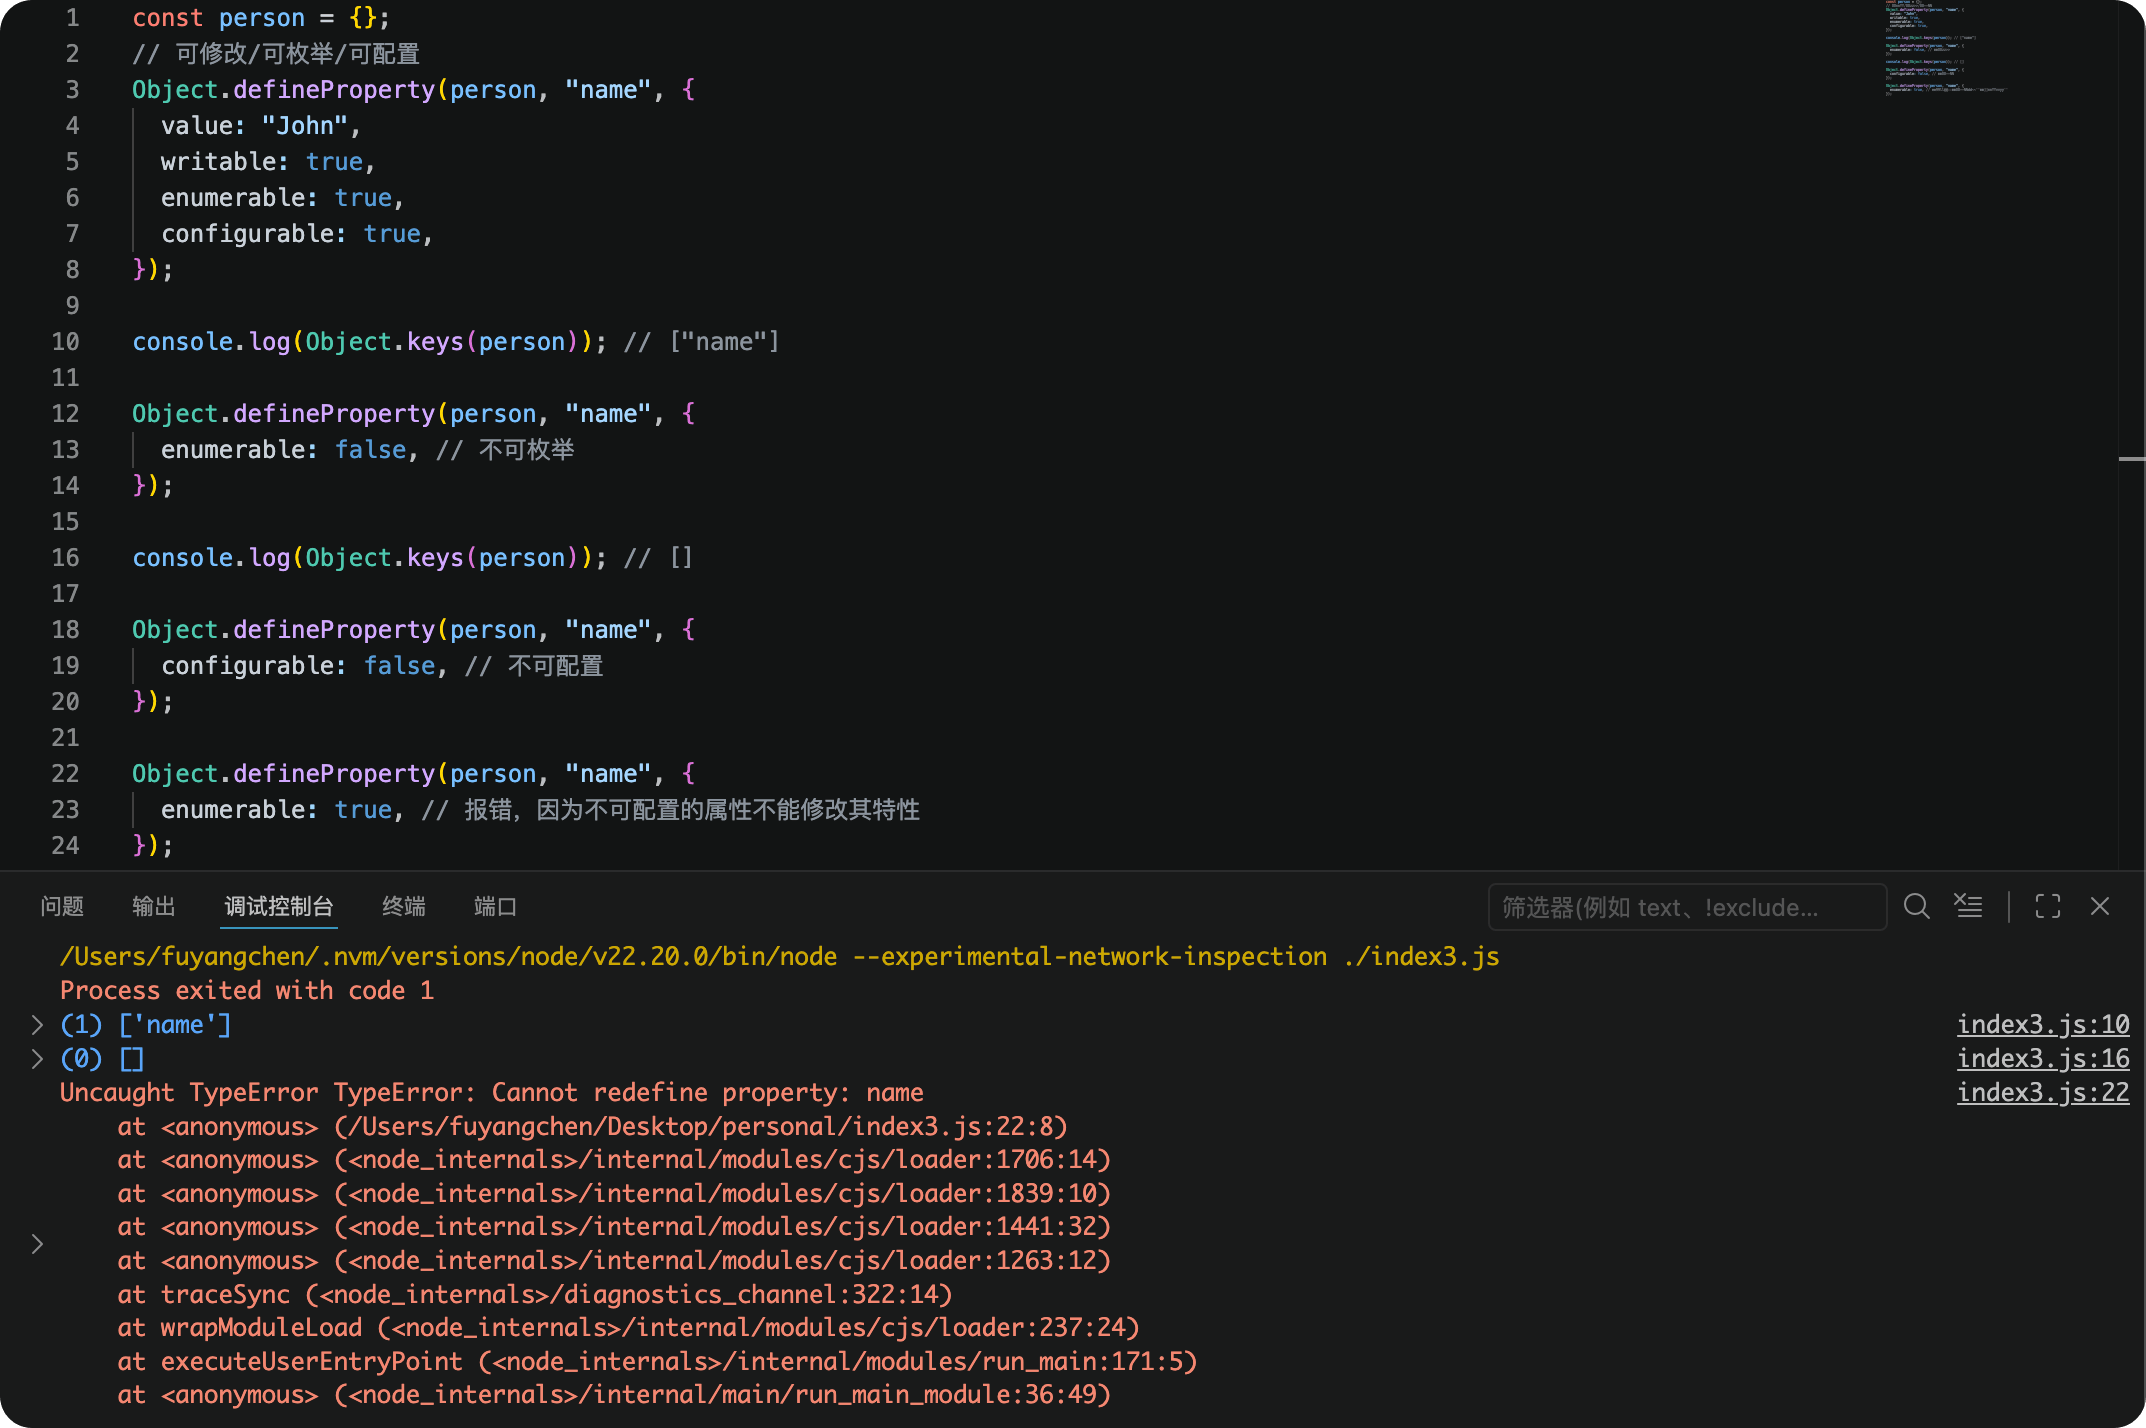Click 'configurable: false,' on line 19

click(x=304, y=666)
